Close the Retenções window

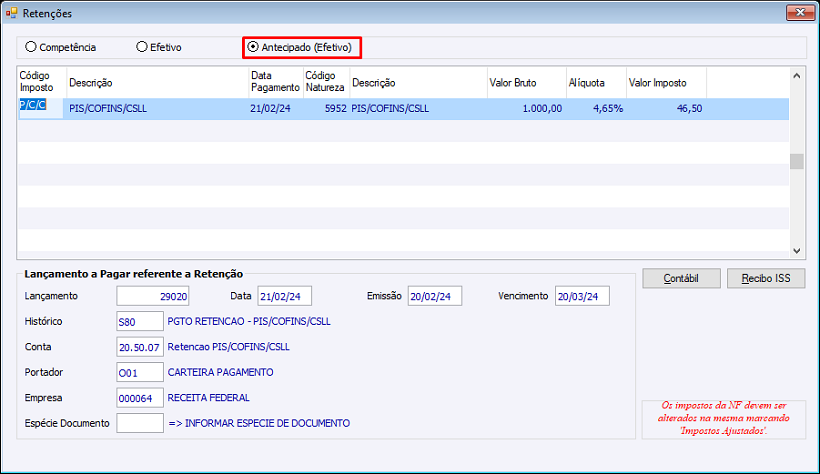(800, 13)
